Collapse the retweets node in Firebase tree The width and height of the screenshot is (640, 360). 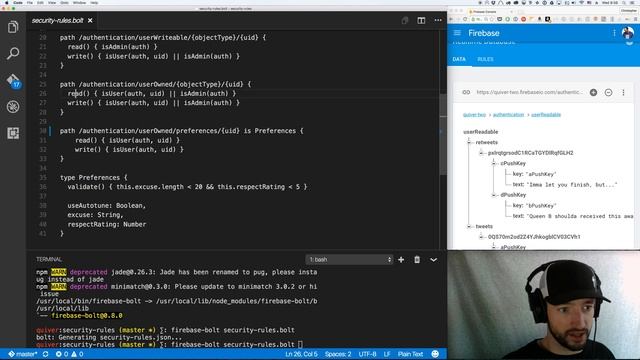[x=469, y=142]
